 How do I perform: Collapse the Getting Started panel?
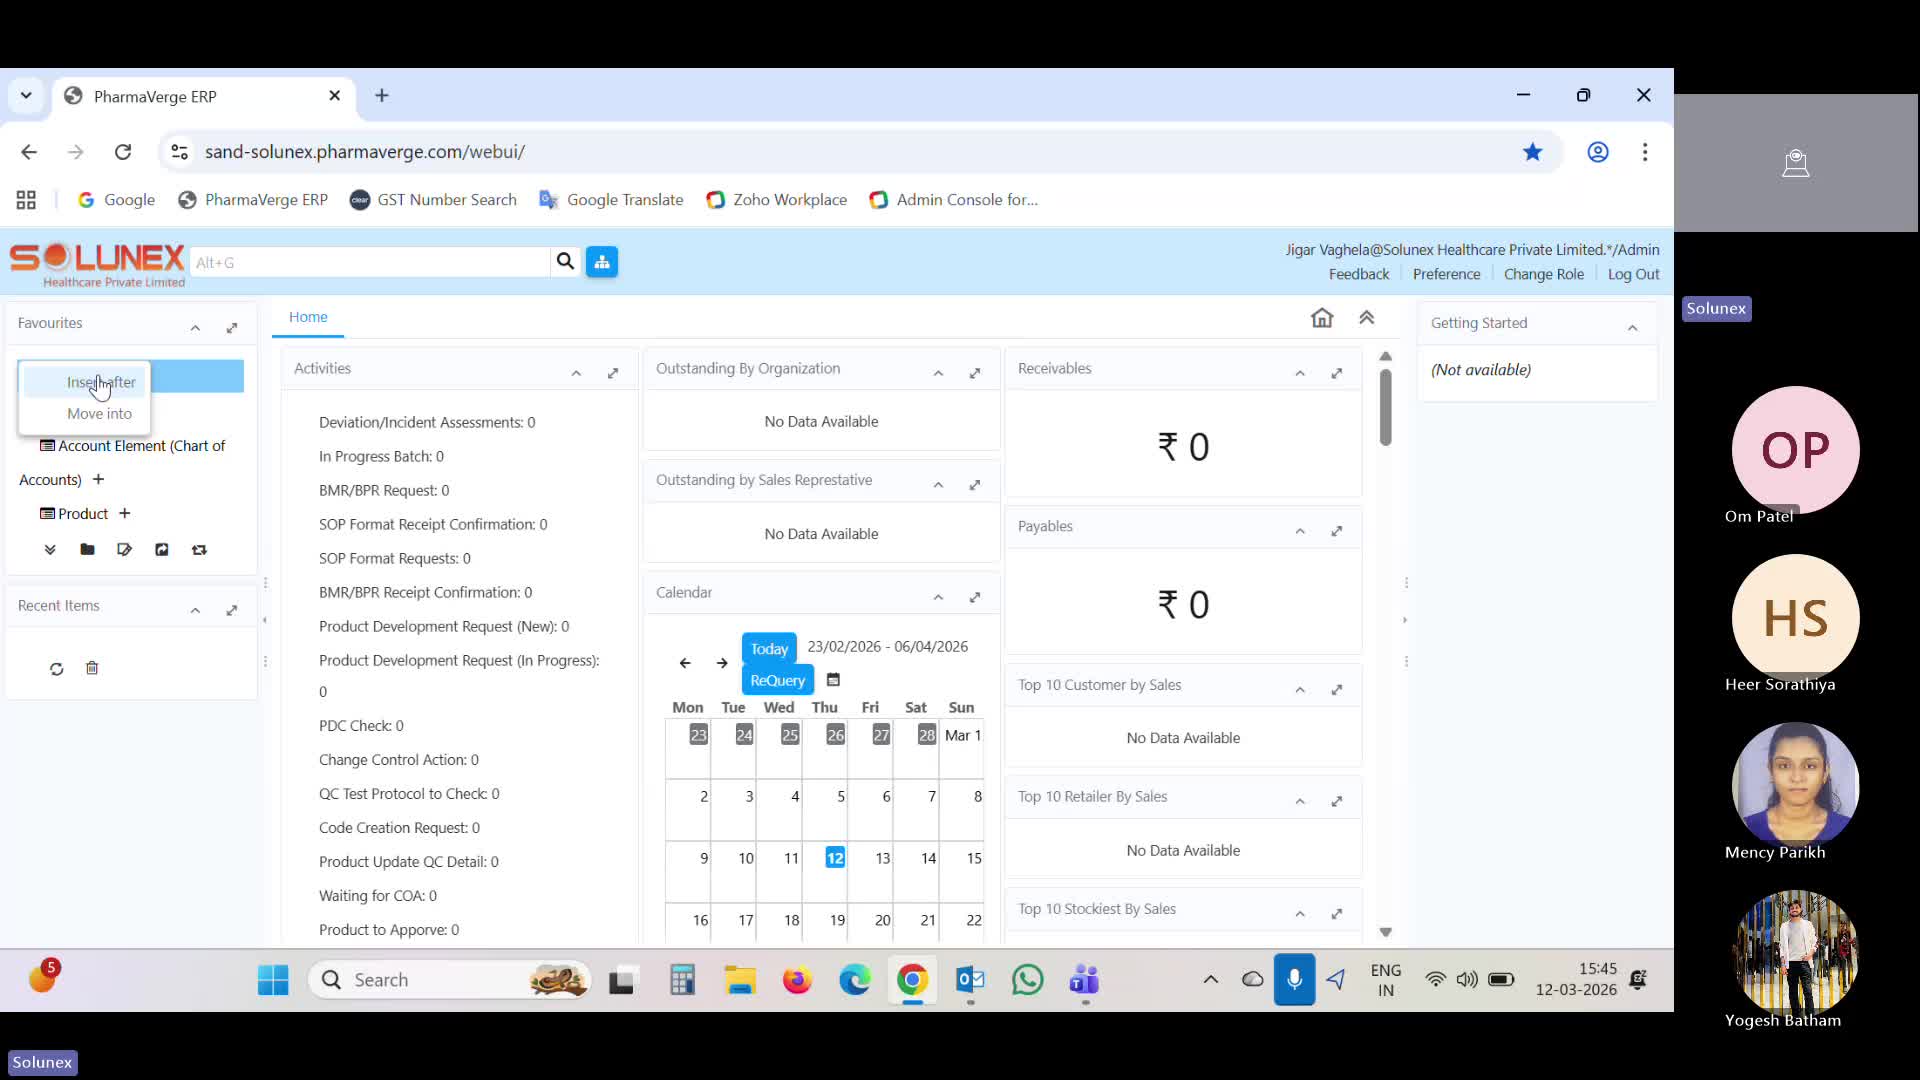click(1633, 325)
